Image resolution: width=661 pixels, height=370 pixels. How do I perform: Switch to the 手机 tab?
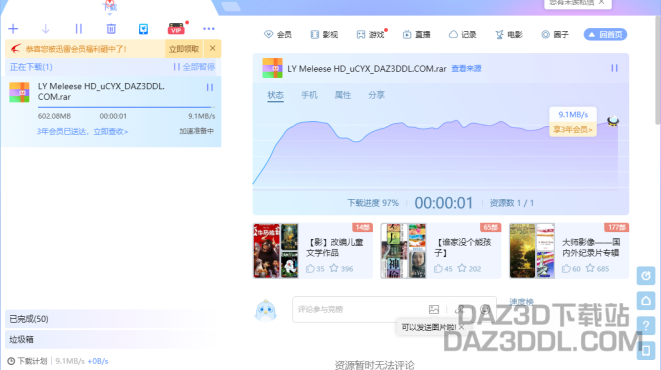pos(309,95)
